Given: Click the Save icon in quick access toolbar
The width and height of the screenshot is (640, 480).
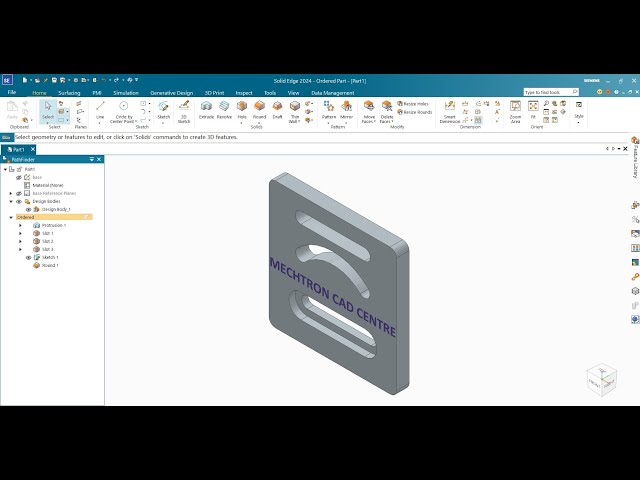Looking at the screenshot, I should click(54, 80).
